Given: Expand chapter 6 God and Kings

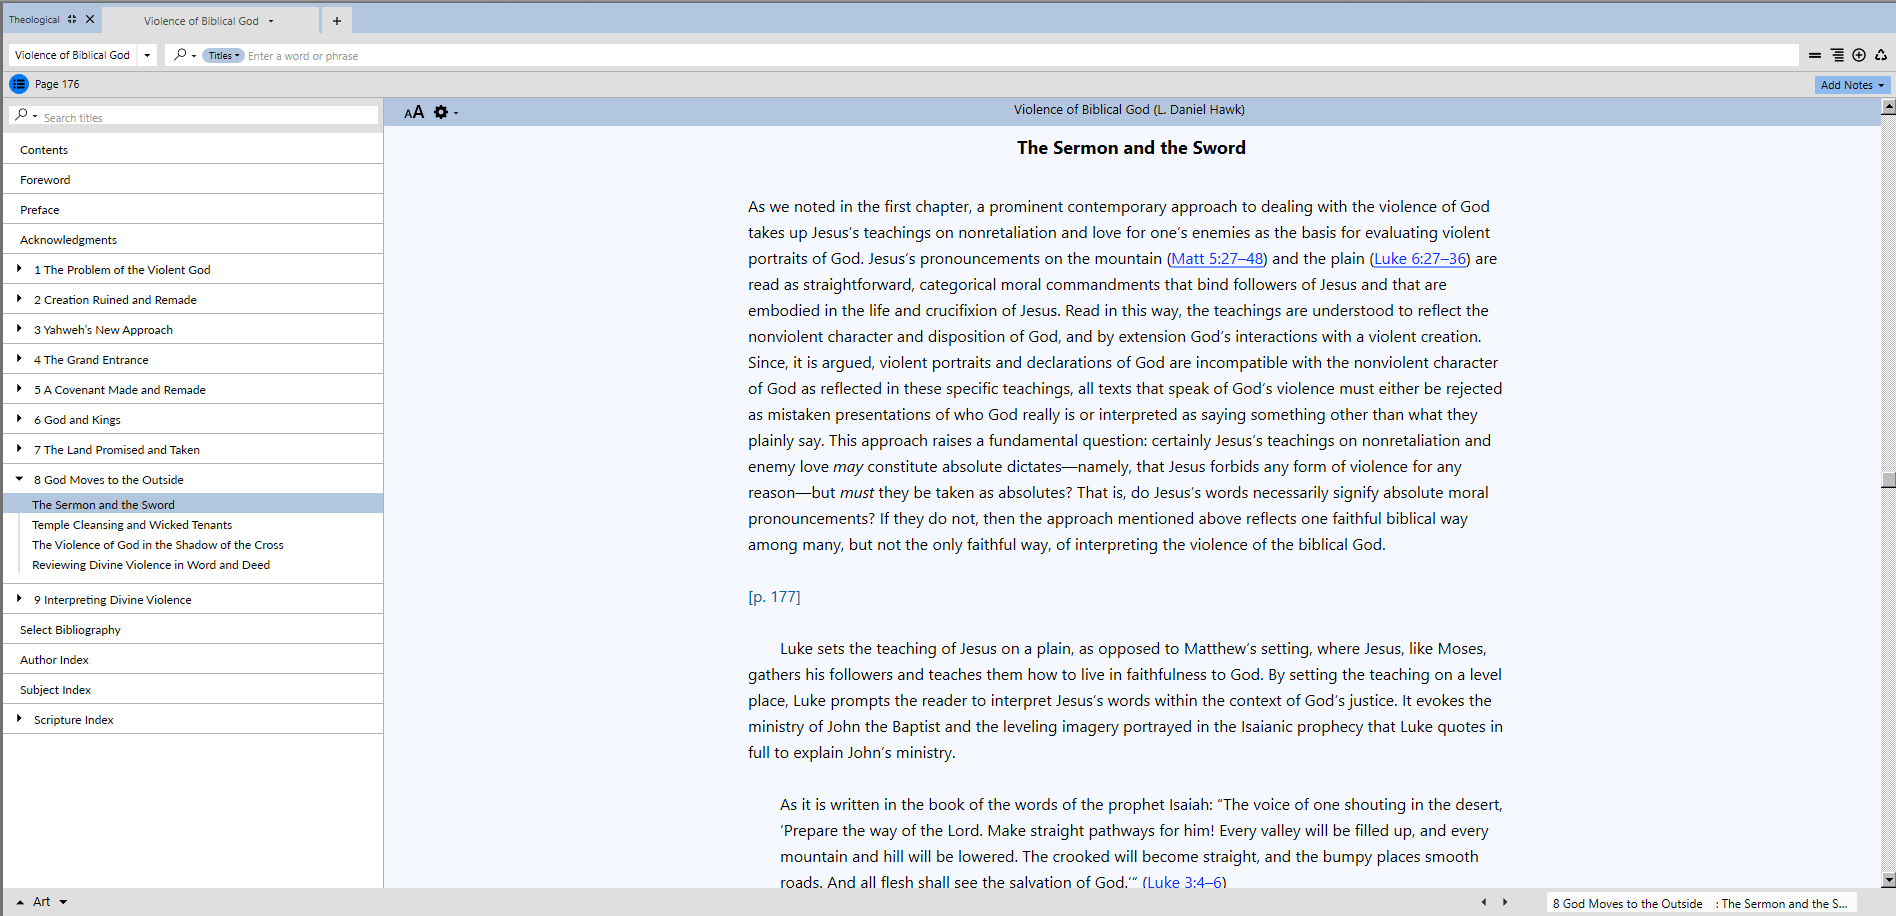Looking at the screenshot, I should [x=19, y=419].
